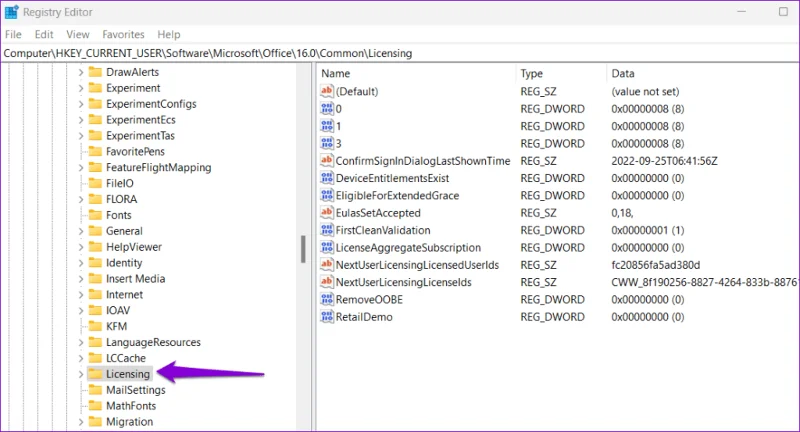Expand the Internet key

tap(81, 295)
